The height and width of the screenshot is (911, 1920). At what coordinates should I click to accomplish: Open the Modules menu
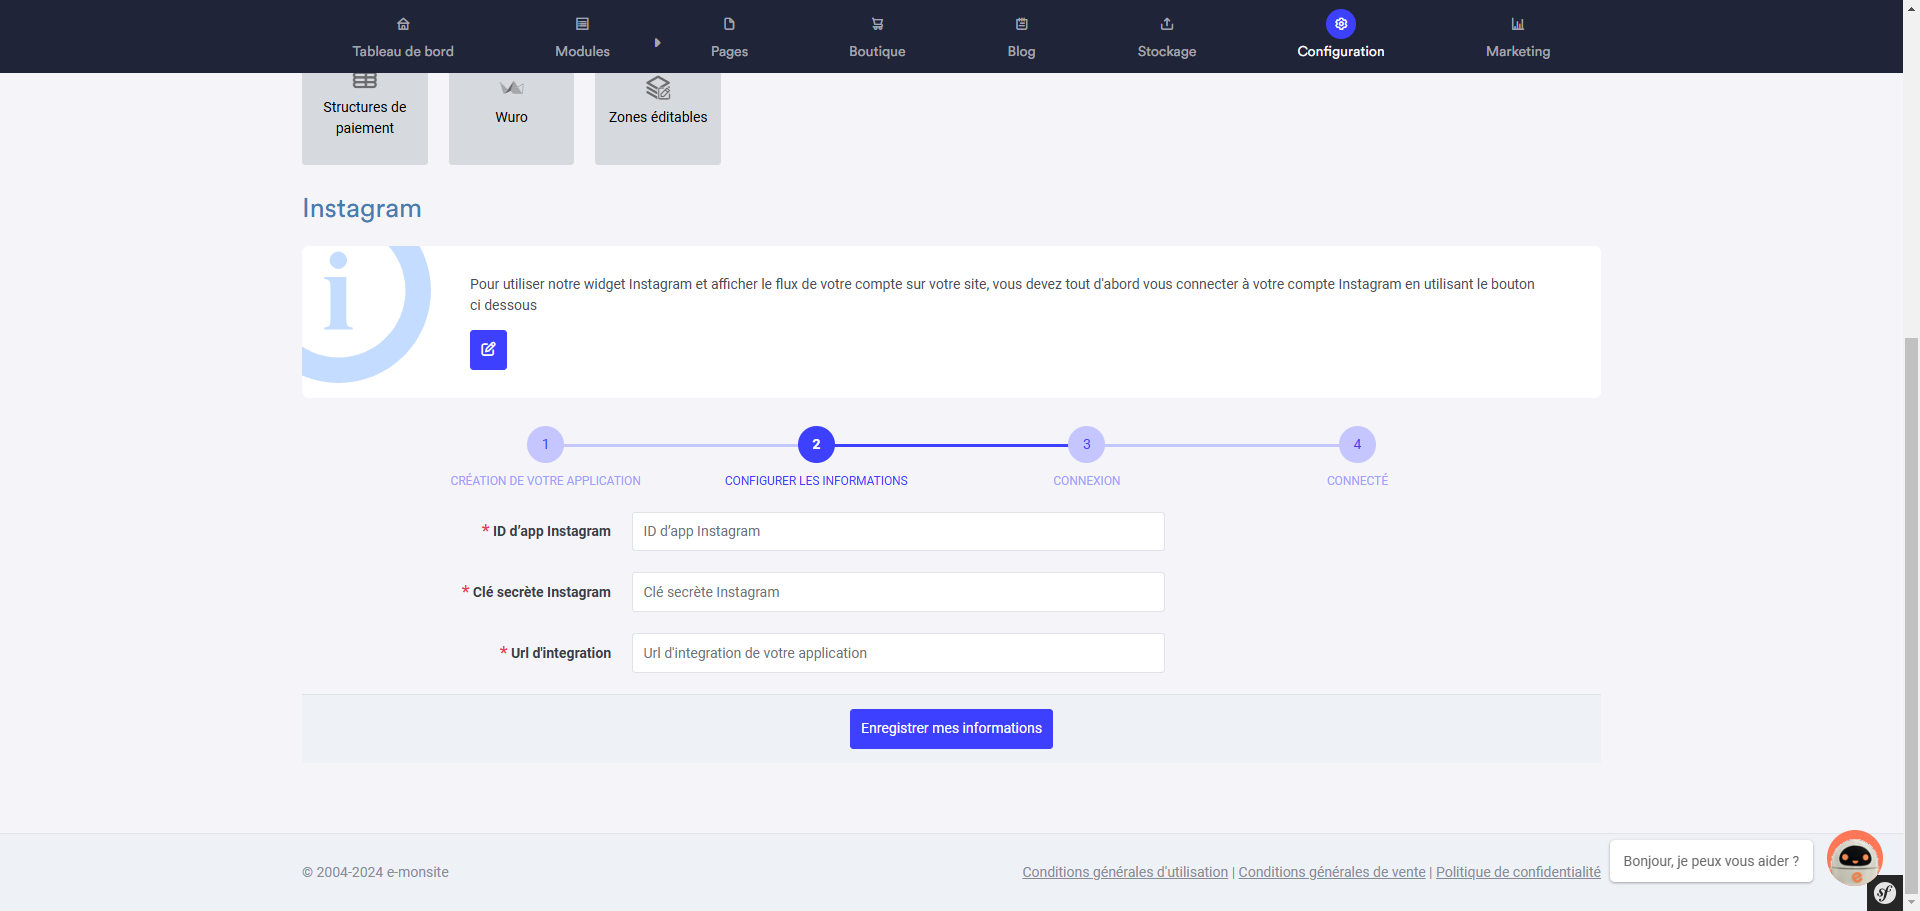tap(582, 37)
